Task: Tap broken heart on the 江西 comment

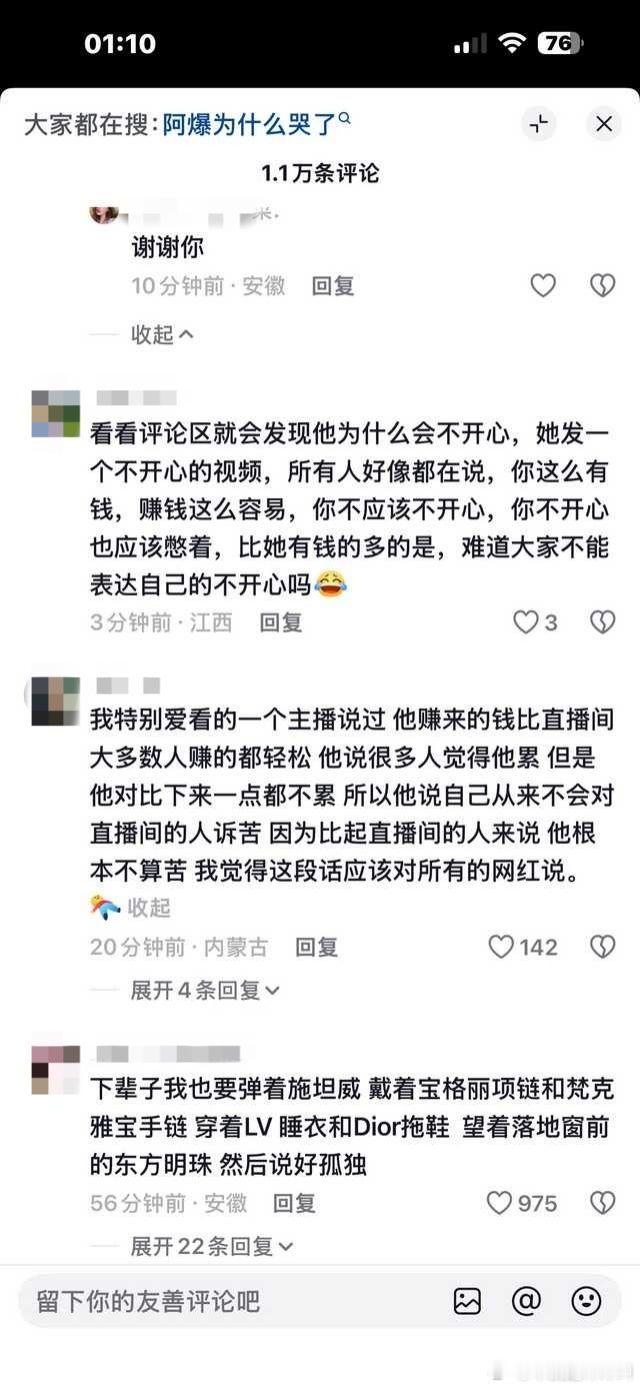Action: pos(602,622)
